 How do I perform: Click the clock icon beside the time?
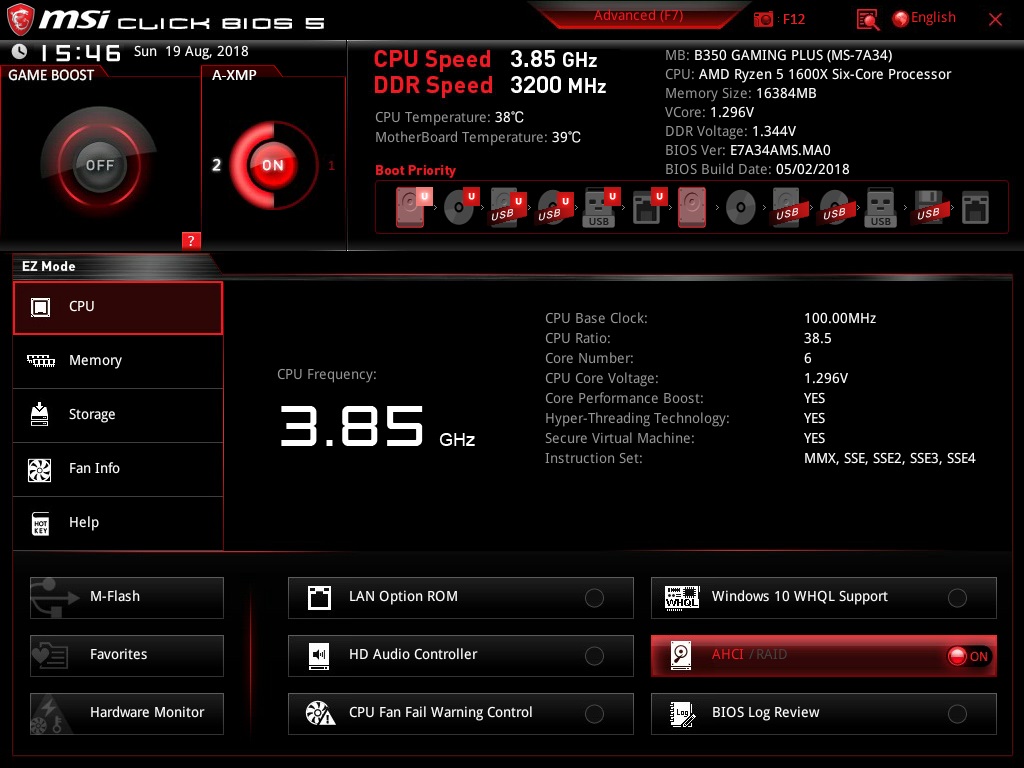point(19,51)
